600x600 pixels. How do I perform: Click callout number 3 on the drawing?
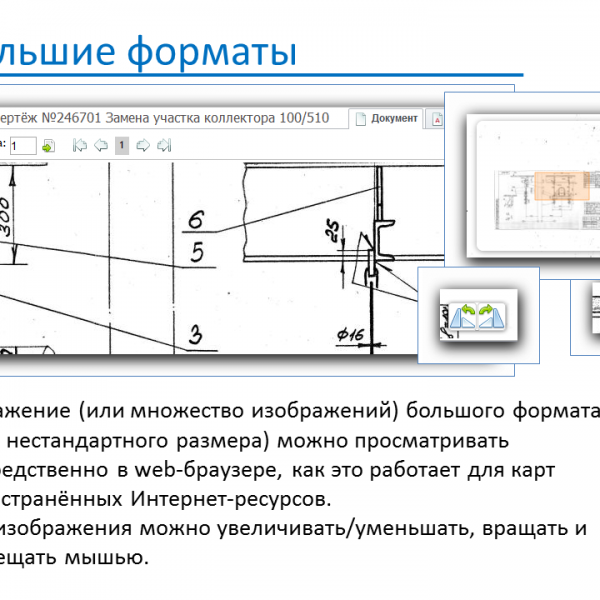click(197, 334)
